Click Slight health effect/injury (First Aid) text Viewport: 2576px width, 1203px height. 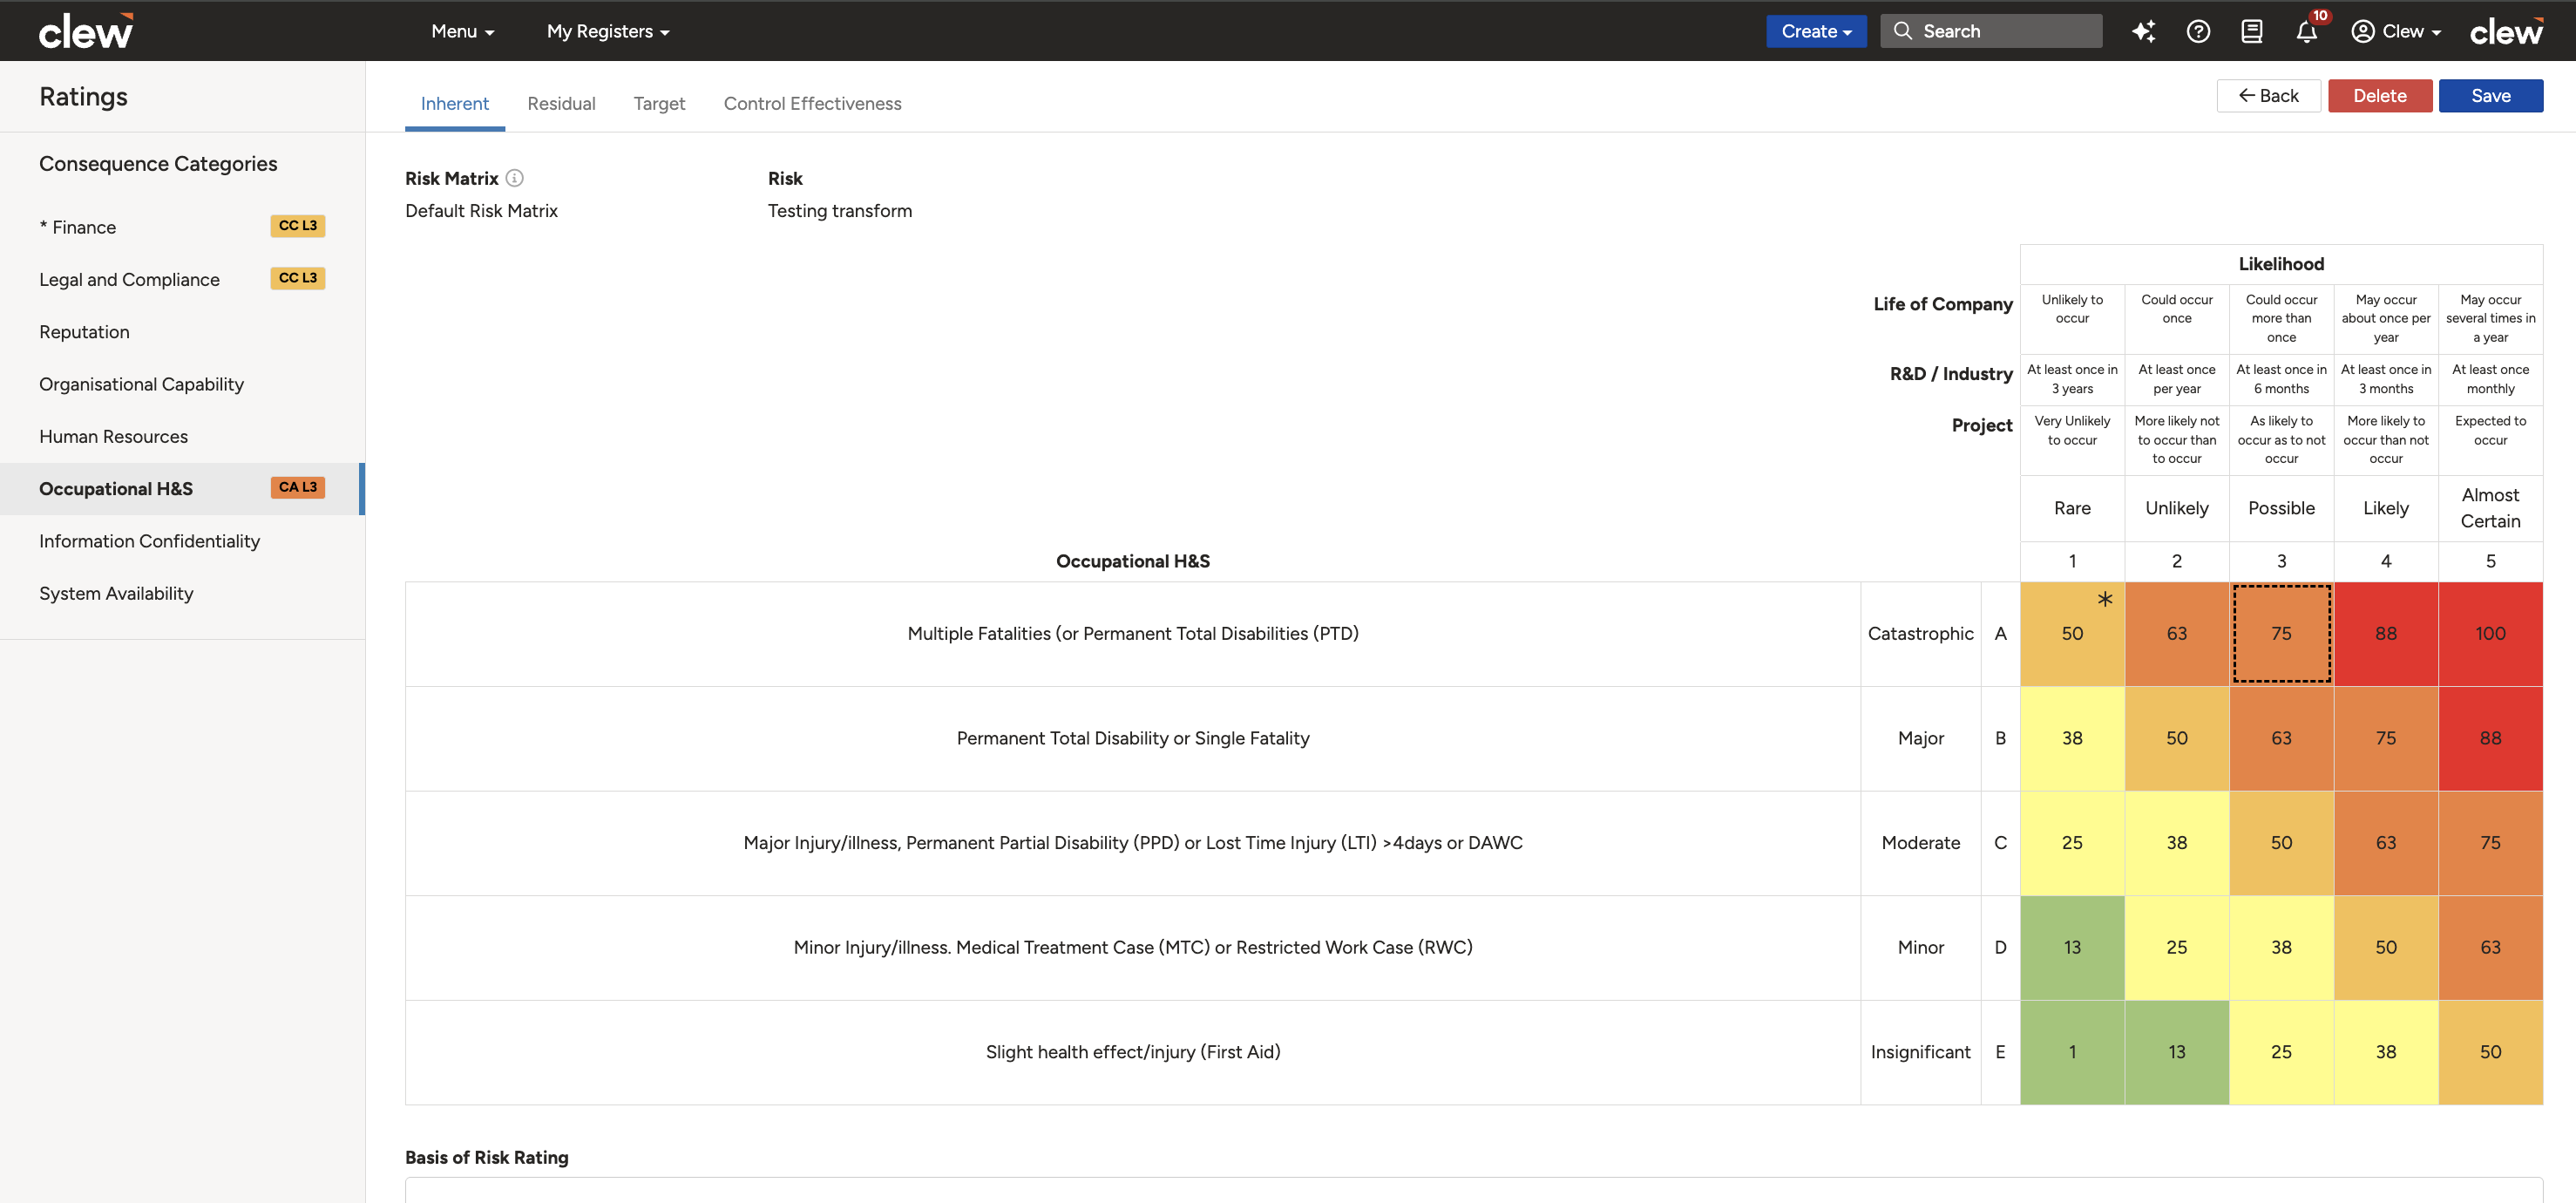tap(1133, 1052)
